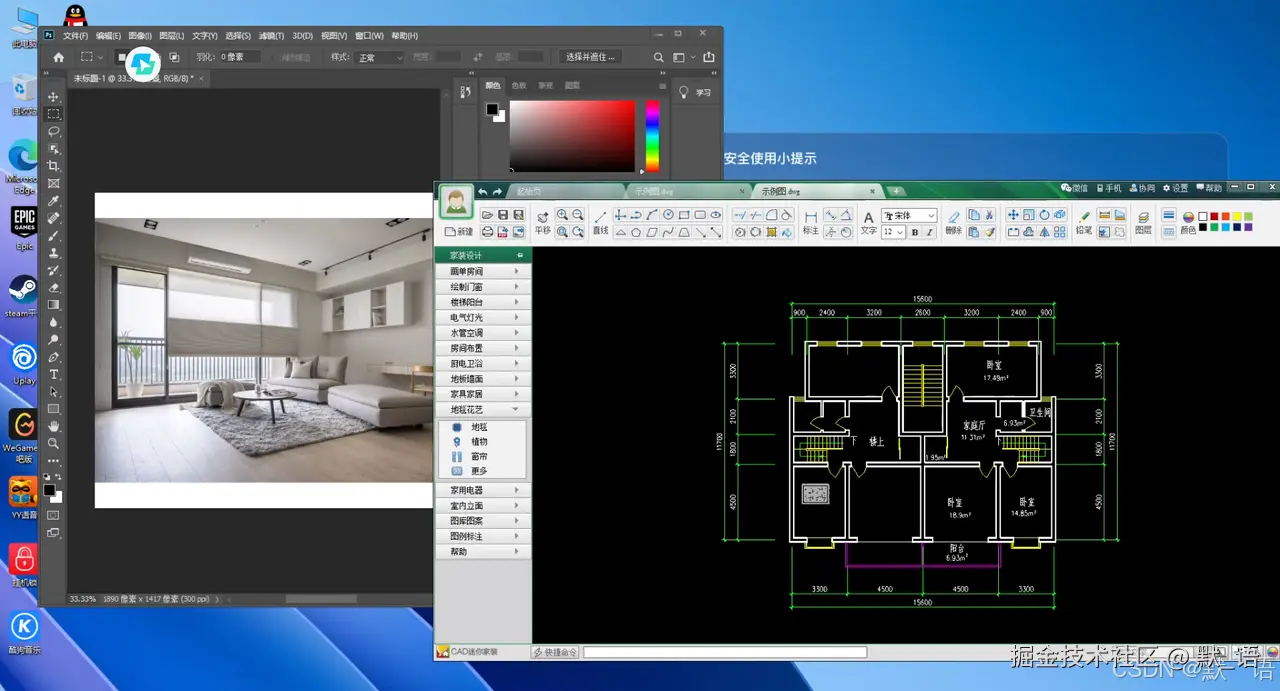Open the font size 12 dropdown

click(x=893, y=232)
